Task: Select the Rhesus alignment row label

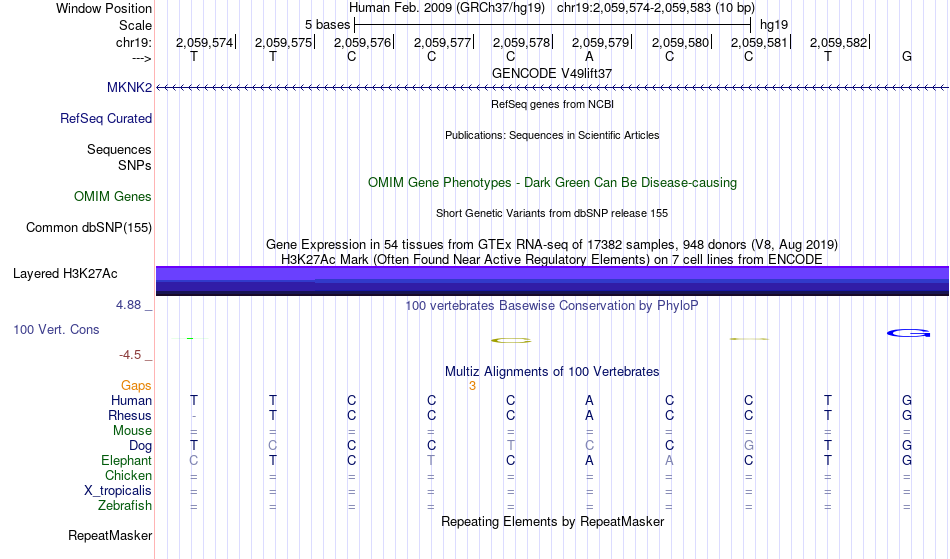Action: [130, 415]
